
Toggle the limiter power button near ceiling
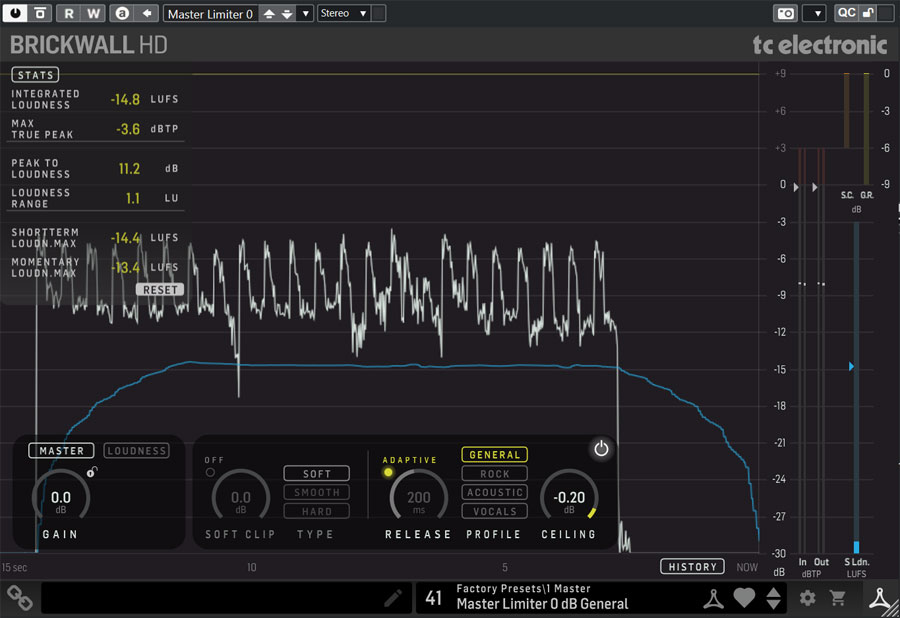601,449
